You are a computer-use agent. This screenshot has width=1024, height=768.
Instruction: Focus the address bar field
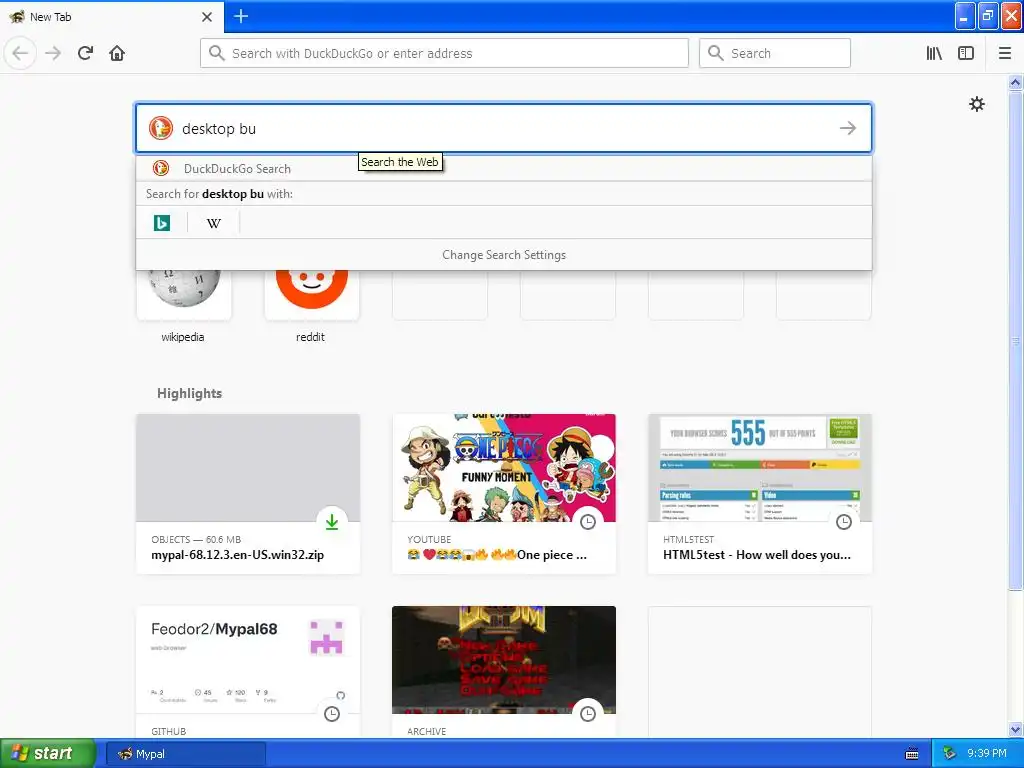[x=444, y=54]
